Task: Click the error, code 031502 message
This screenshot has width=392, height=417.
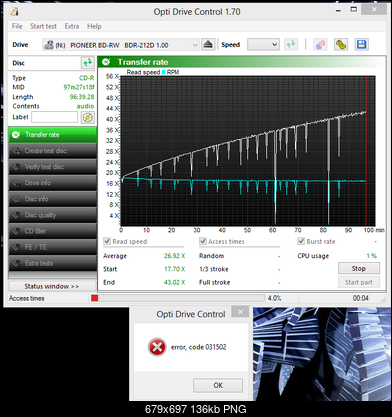Action: (199, 347)
